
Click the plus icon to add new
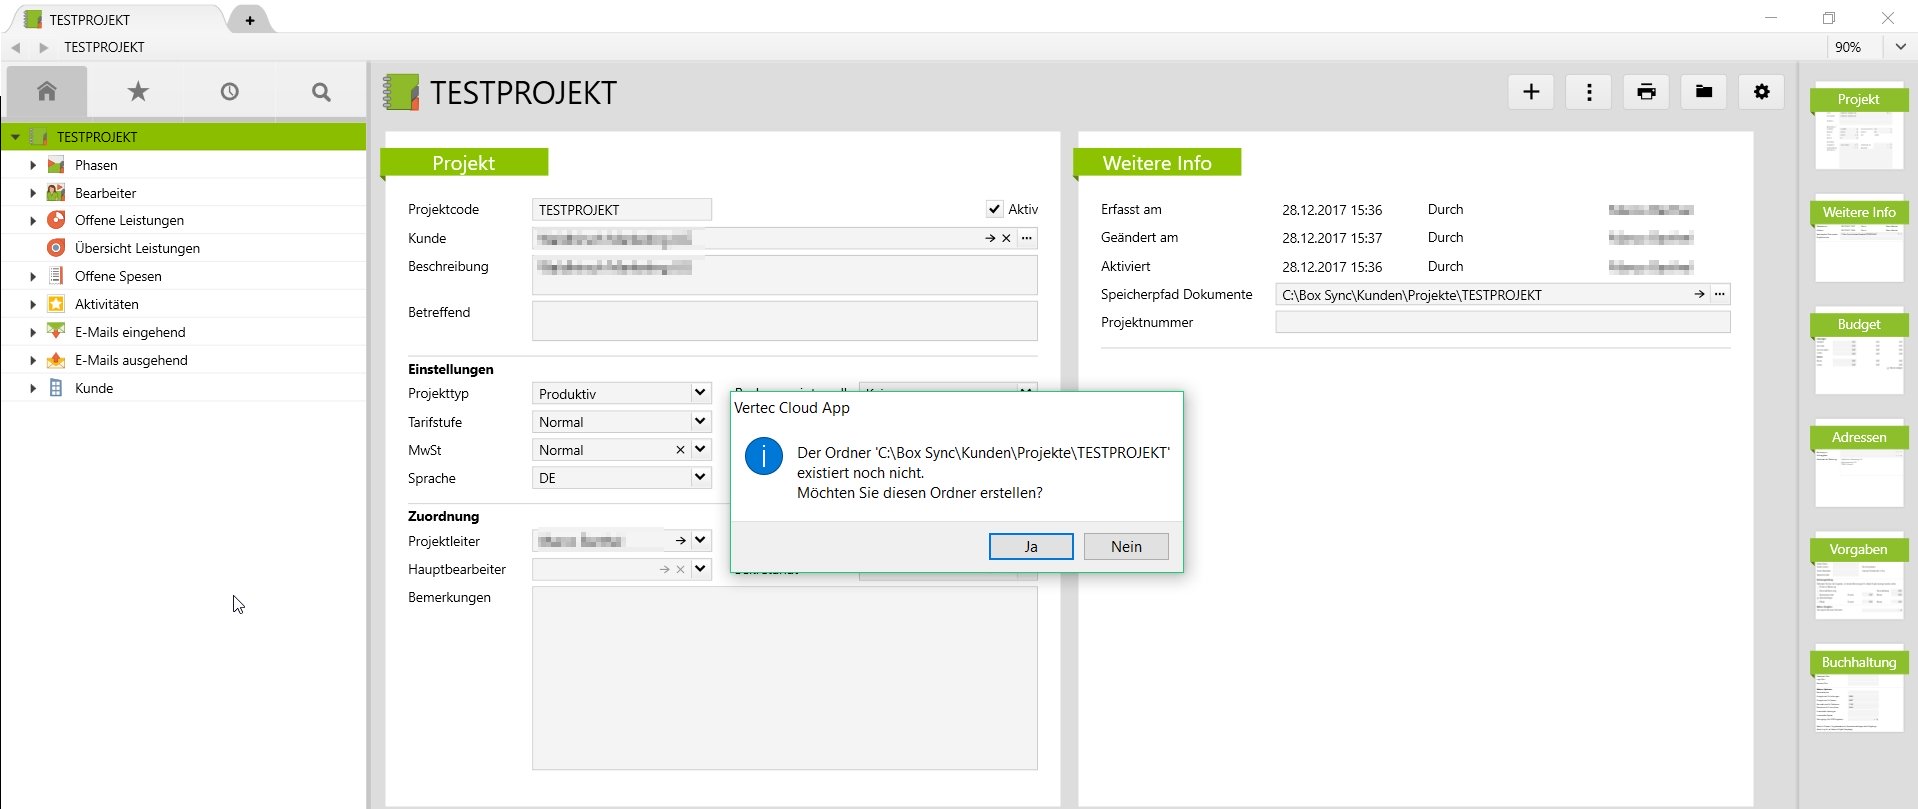point(1530,92)
